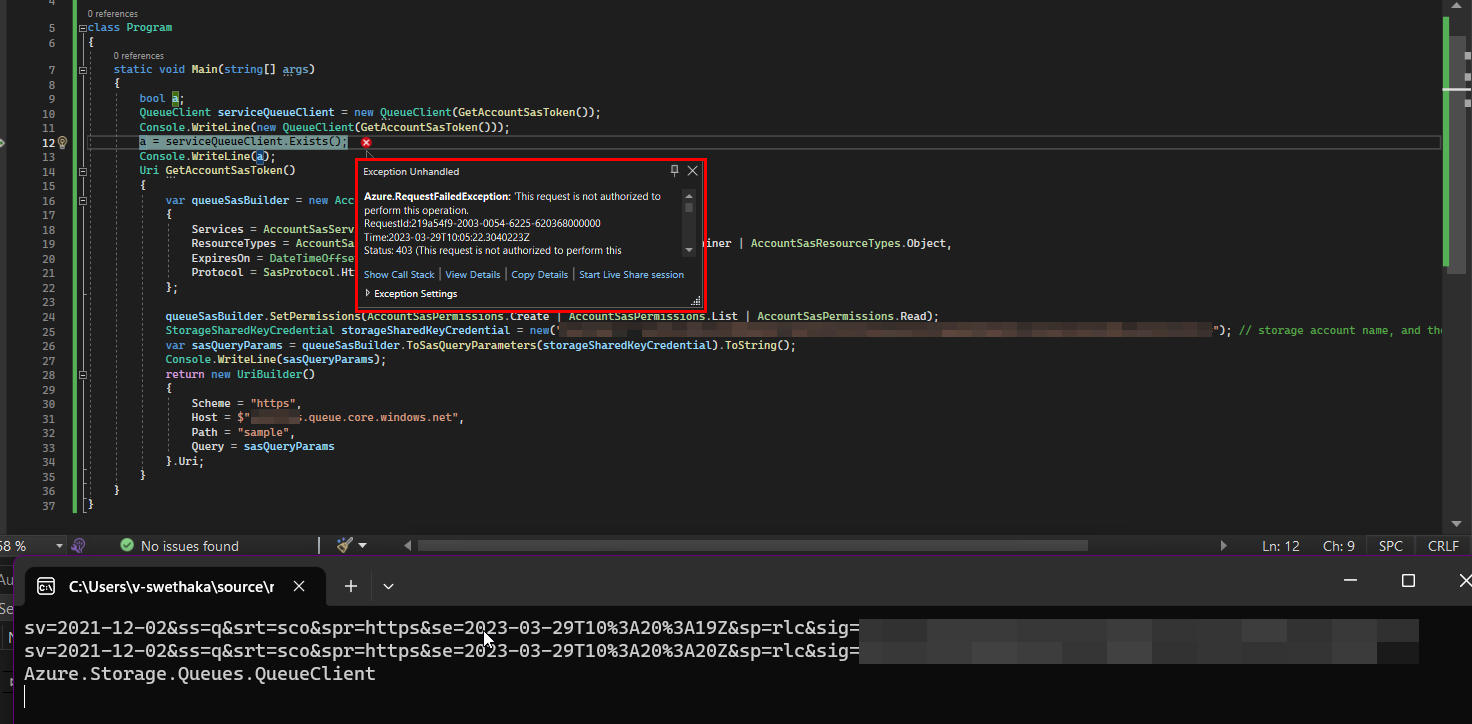Click the Console.WriteLine(sasQueryParams) statement

pos(275,359)
